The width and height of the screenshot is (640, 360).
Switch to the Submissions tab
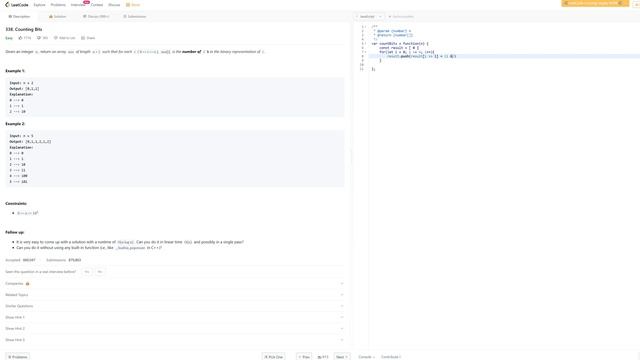coord(135,17)
